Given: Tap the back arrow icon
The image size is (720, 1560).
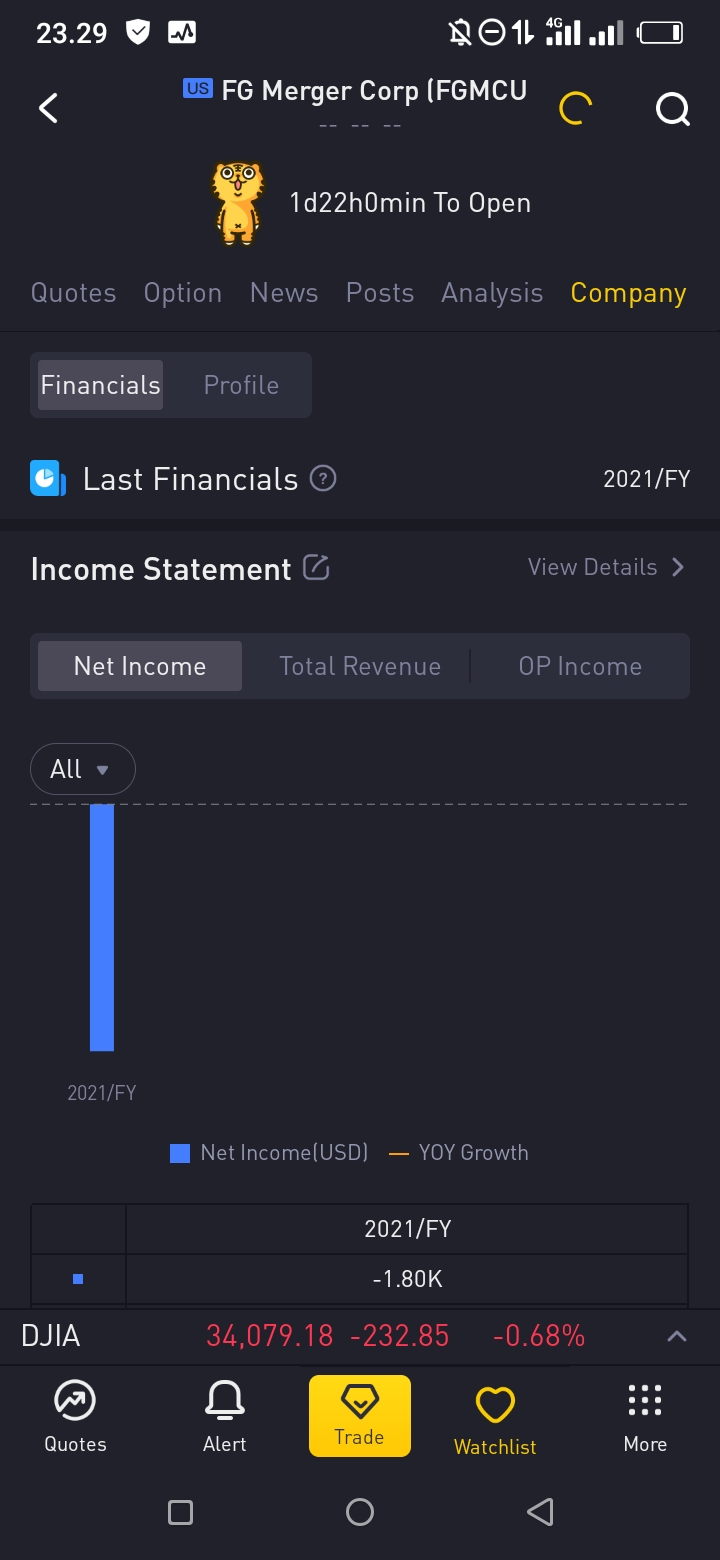Looking at the screenshot, I should pos(48,108).
